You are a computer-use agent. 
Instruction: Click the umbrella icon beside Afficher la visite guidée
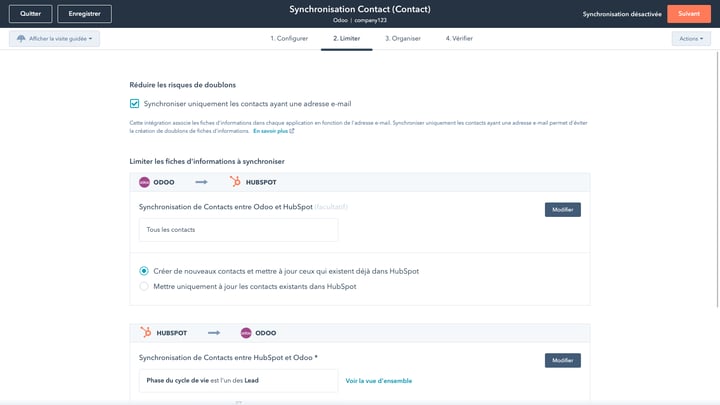(21, 39)
